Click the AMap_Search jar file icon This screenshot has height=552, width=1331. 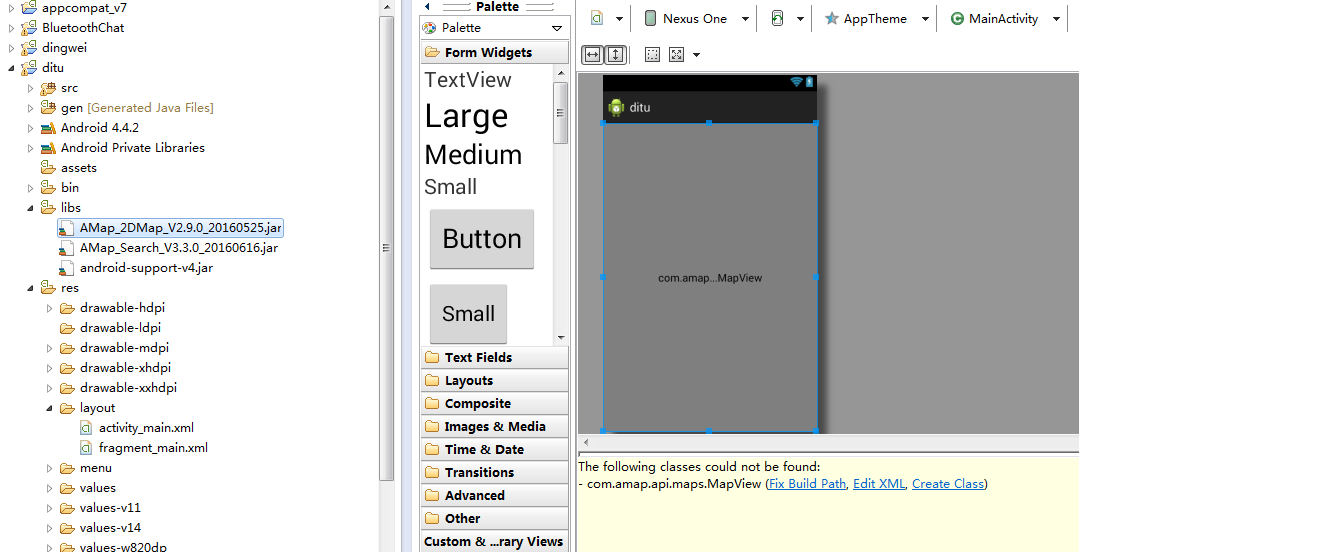[x=67, y=248]
